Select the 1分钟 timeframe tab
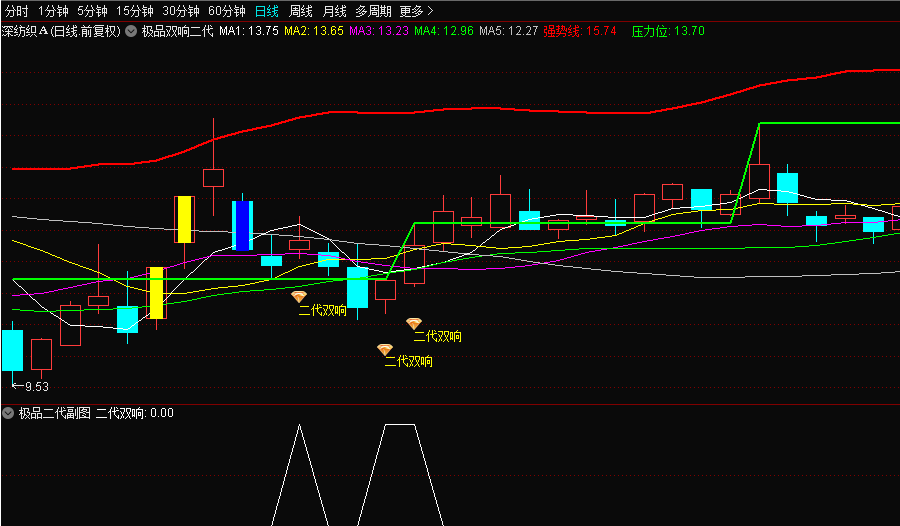This screenshot has width=900, height=526. click(x=53, y=11)
